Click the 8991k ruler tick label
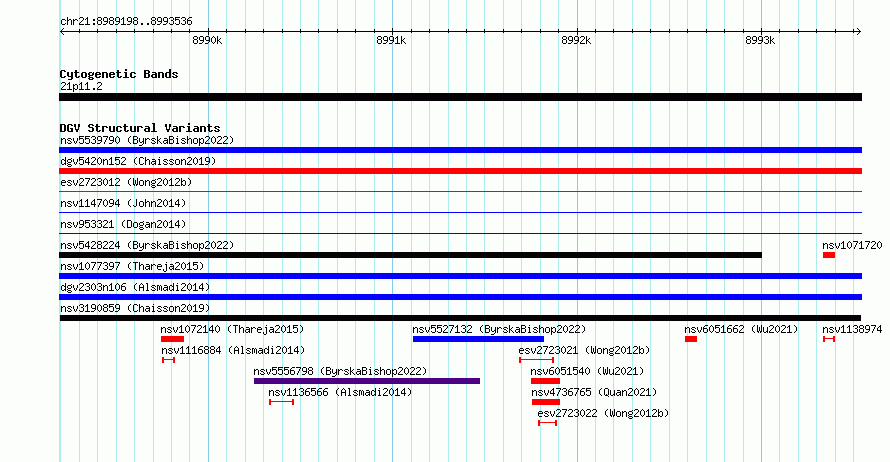The height and width of the screenshot is (462, 890). point(391,41)
